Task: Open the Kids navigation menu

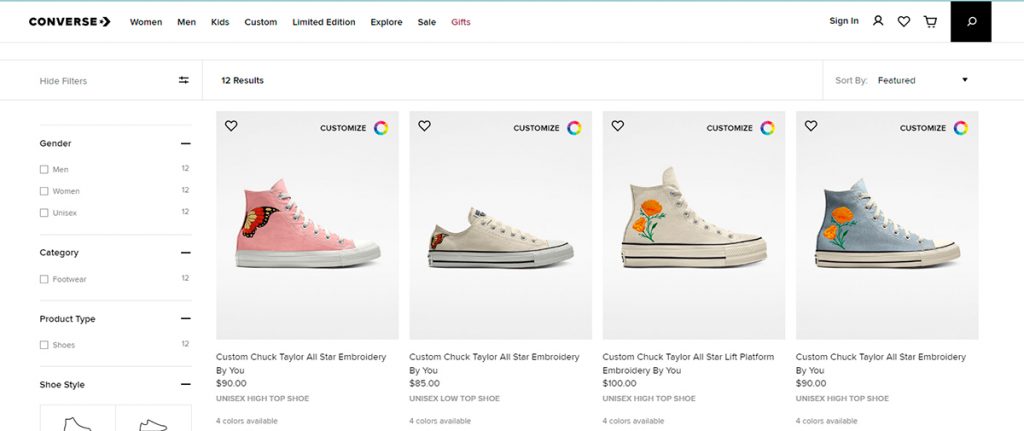Action: coord(220,22)
